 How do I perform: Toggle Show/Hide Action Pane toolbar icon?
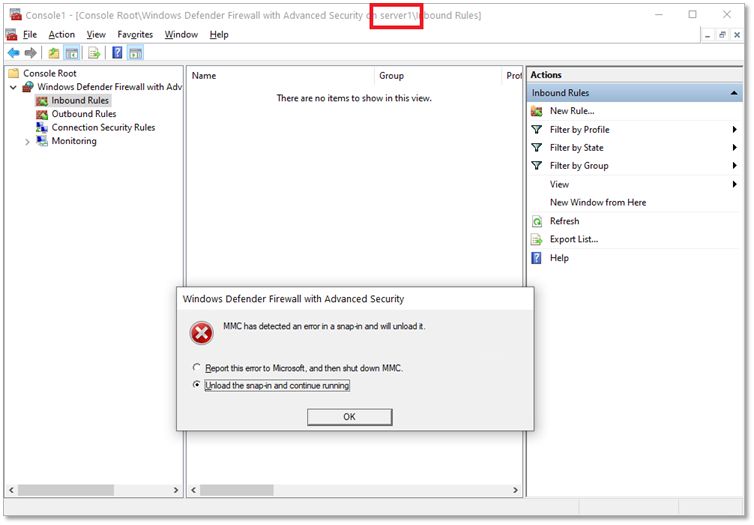pos(136,53)
